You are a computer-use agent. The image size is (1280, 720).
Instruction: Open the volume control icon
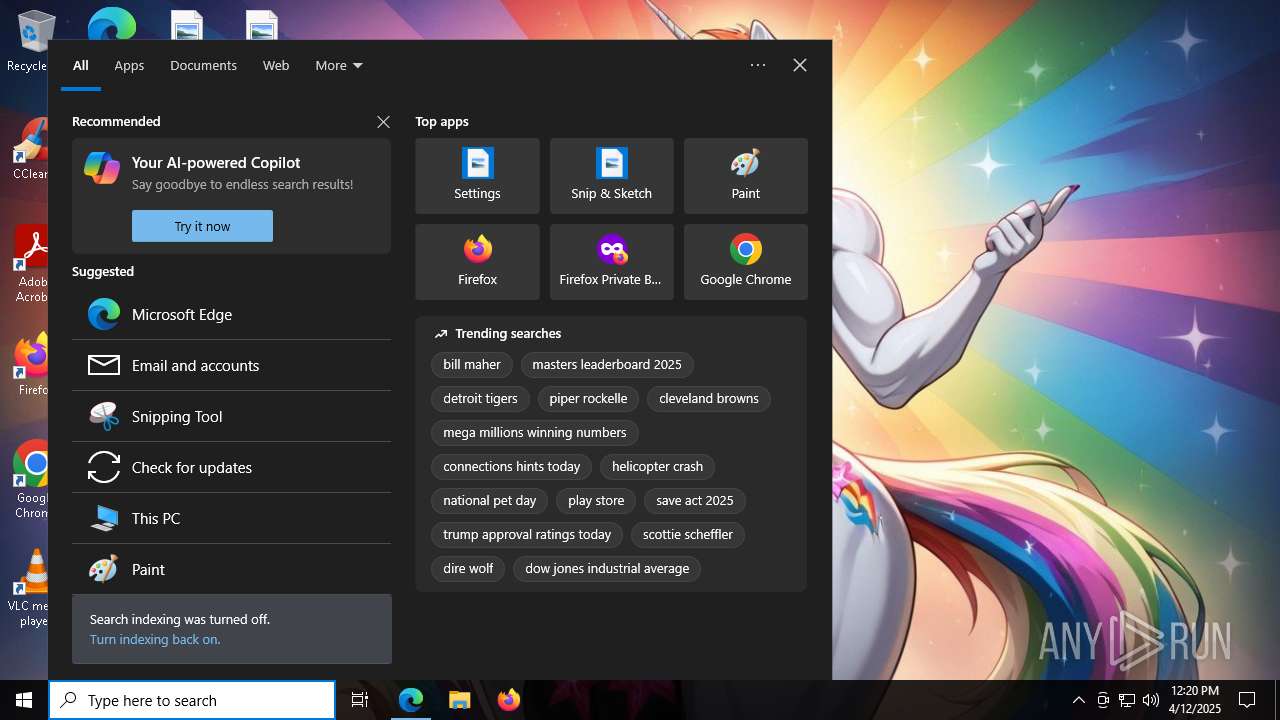(x=1151, y=700)
